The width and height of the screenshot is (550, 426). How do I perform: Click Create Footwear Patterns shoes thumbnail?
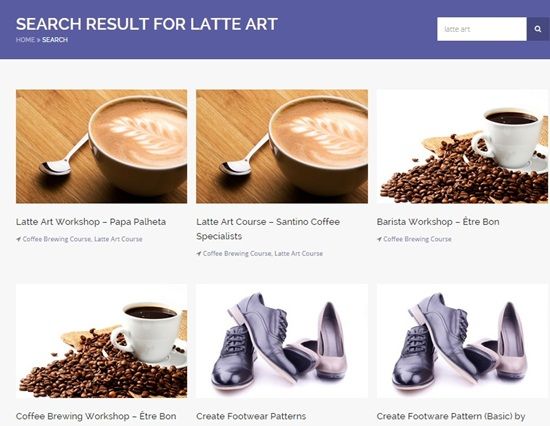tap(282, 341)
